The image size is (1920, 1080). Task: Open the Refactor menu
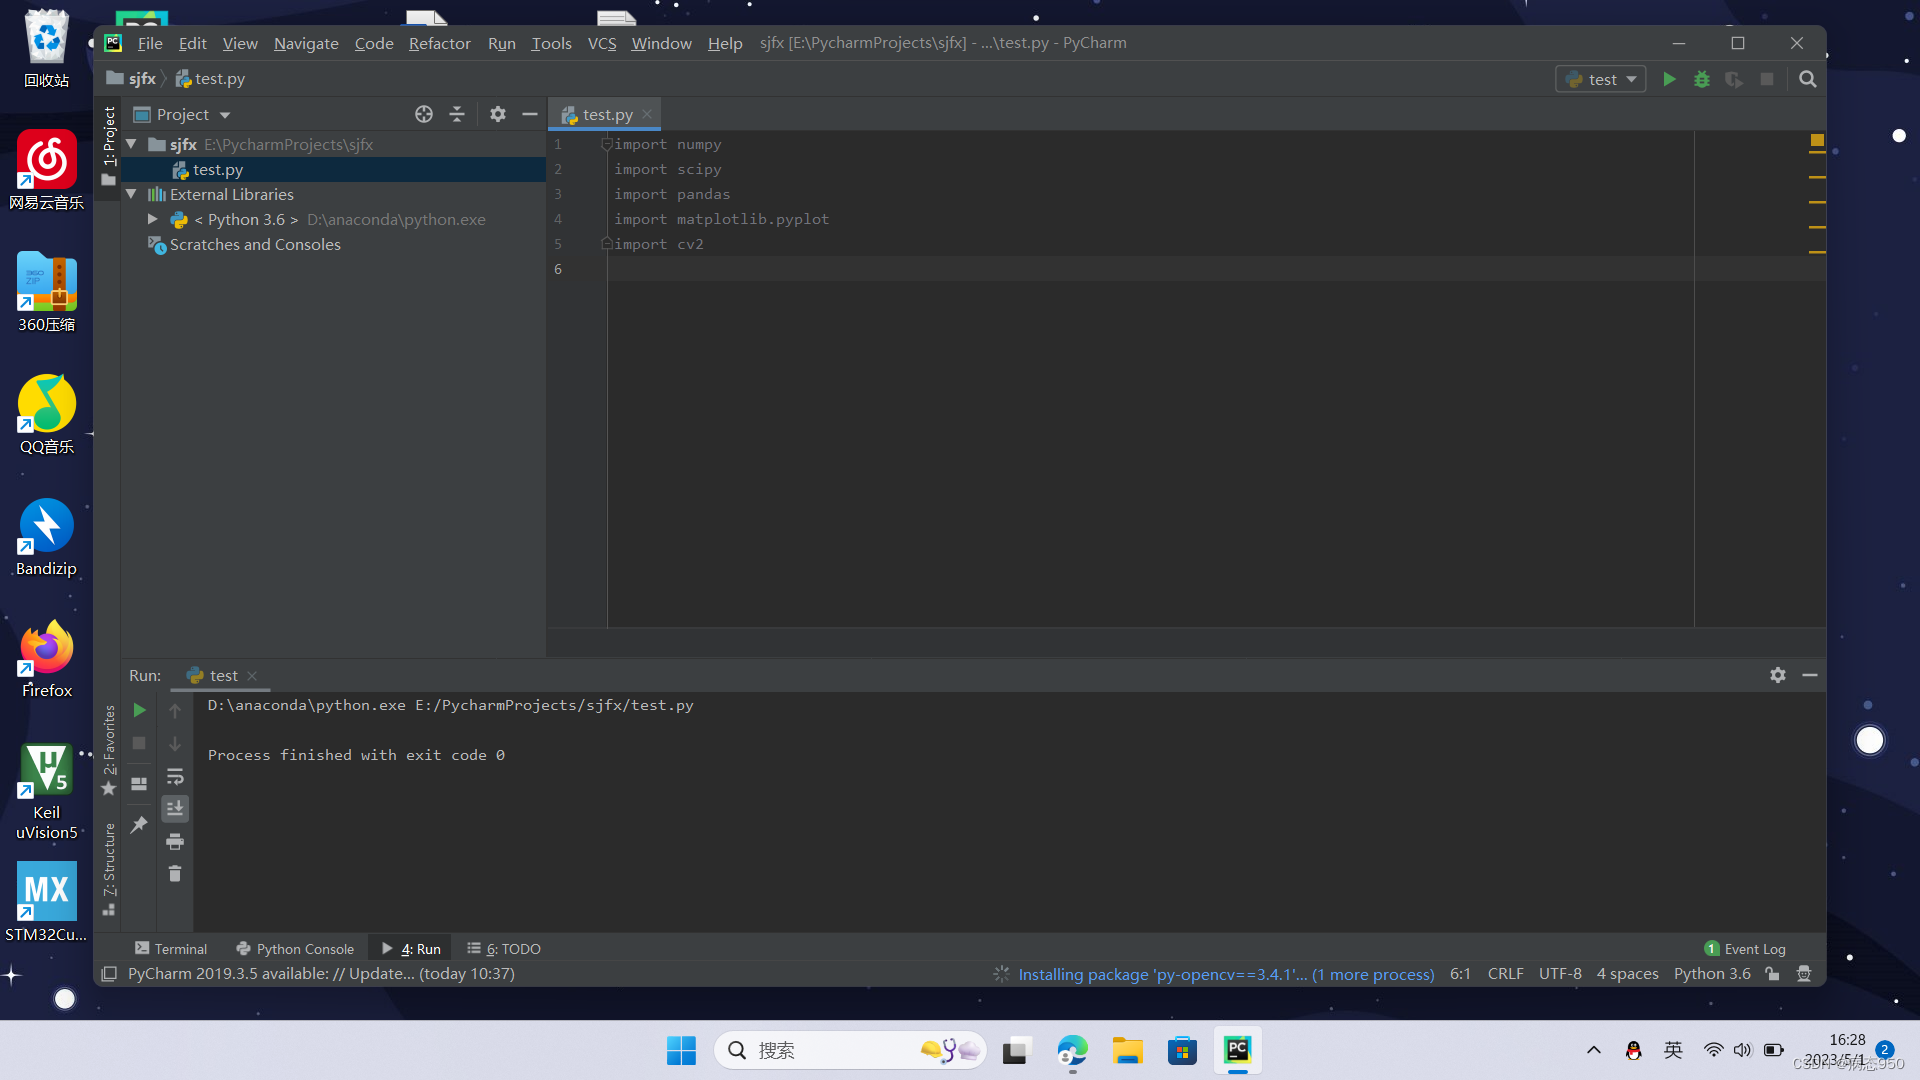439,43
